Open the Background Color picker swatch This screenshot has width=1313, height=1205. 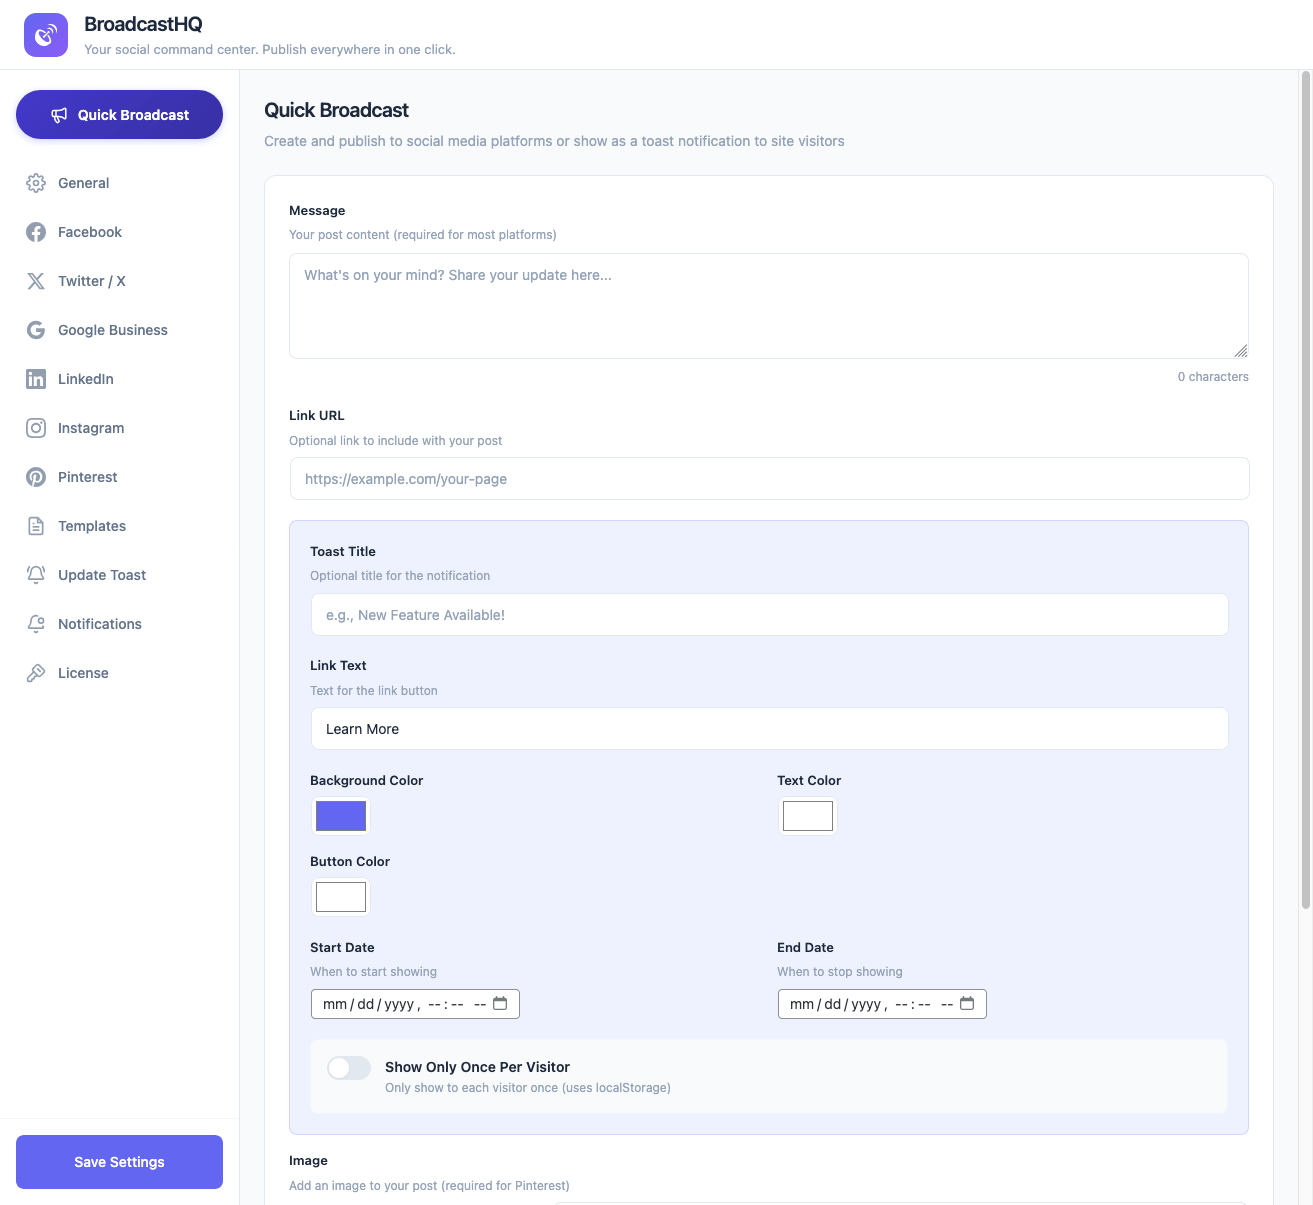(x=340, y=816)
